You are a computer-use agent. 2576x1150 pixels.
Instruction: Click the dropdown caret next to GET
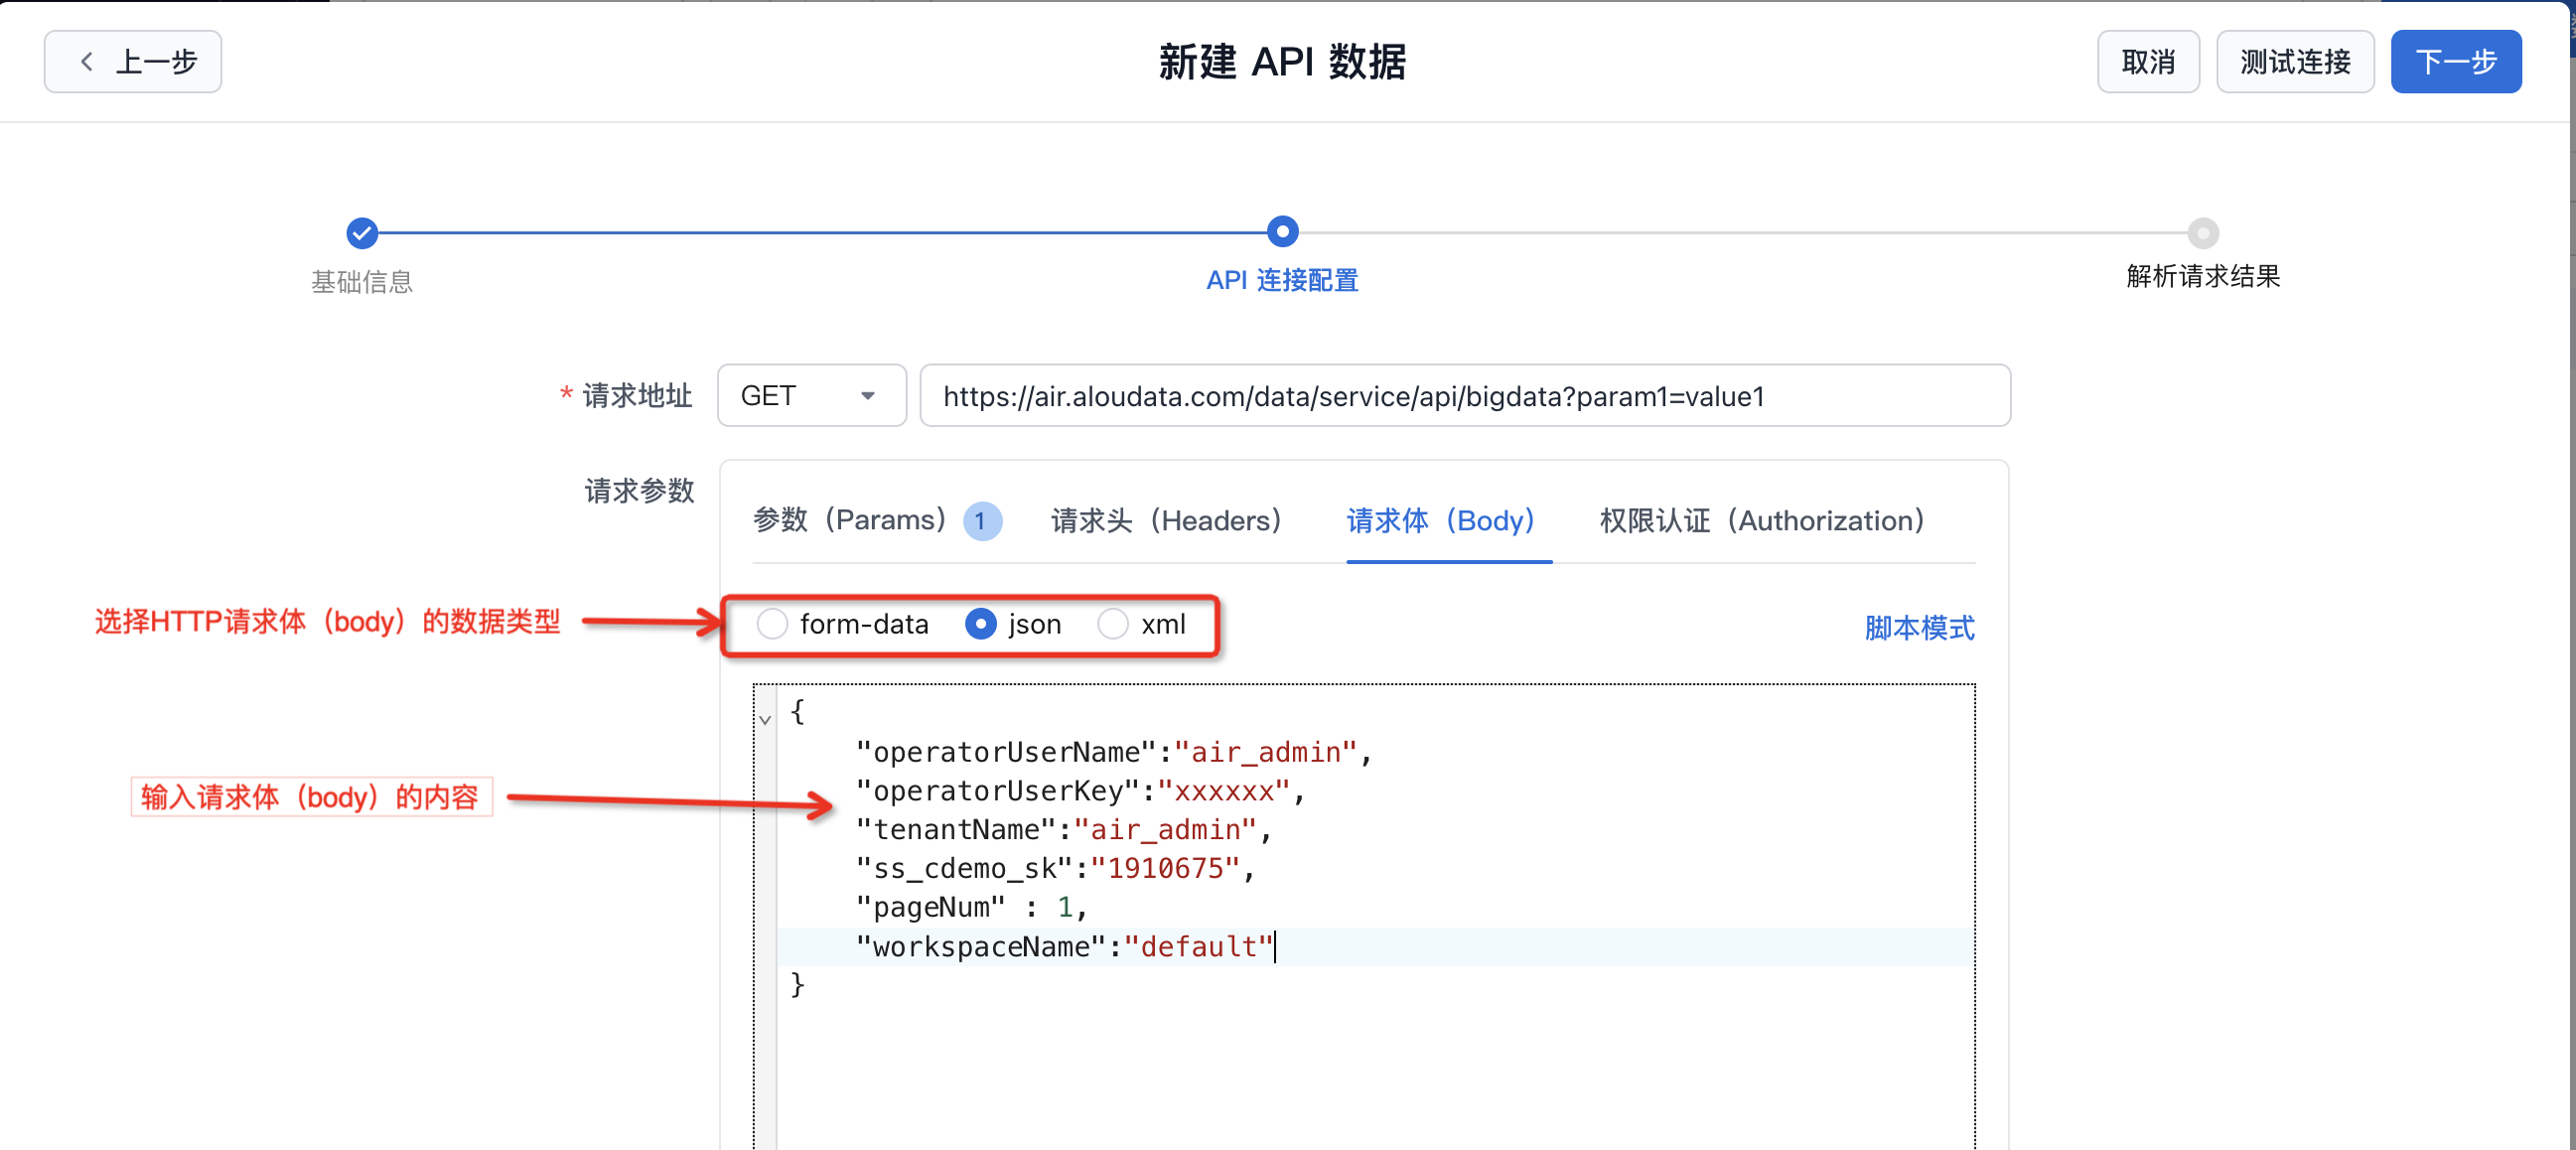pyautogui.click(x=867, y=396)
